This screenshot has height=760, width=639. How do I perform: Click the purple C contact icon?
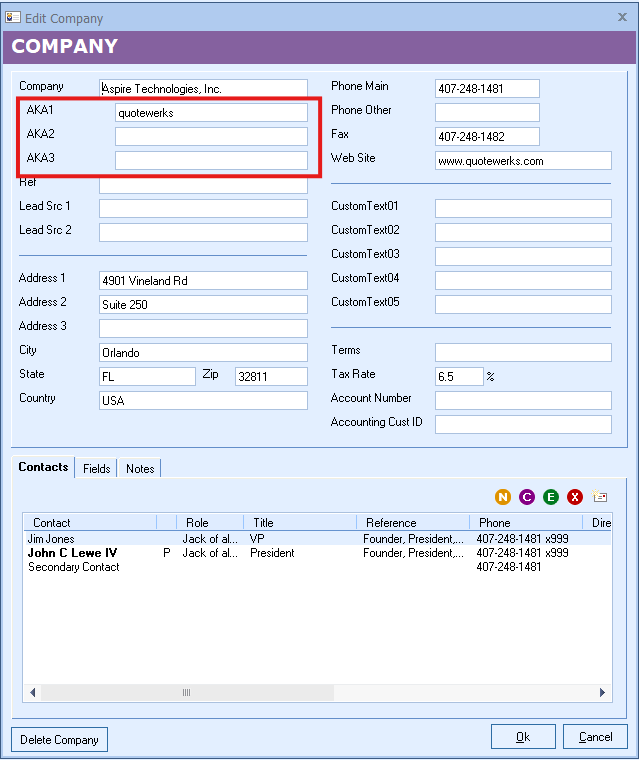pos(527,497)
